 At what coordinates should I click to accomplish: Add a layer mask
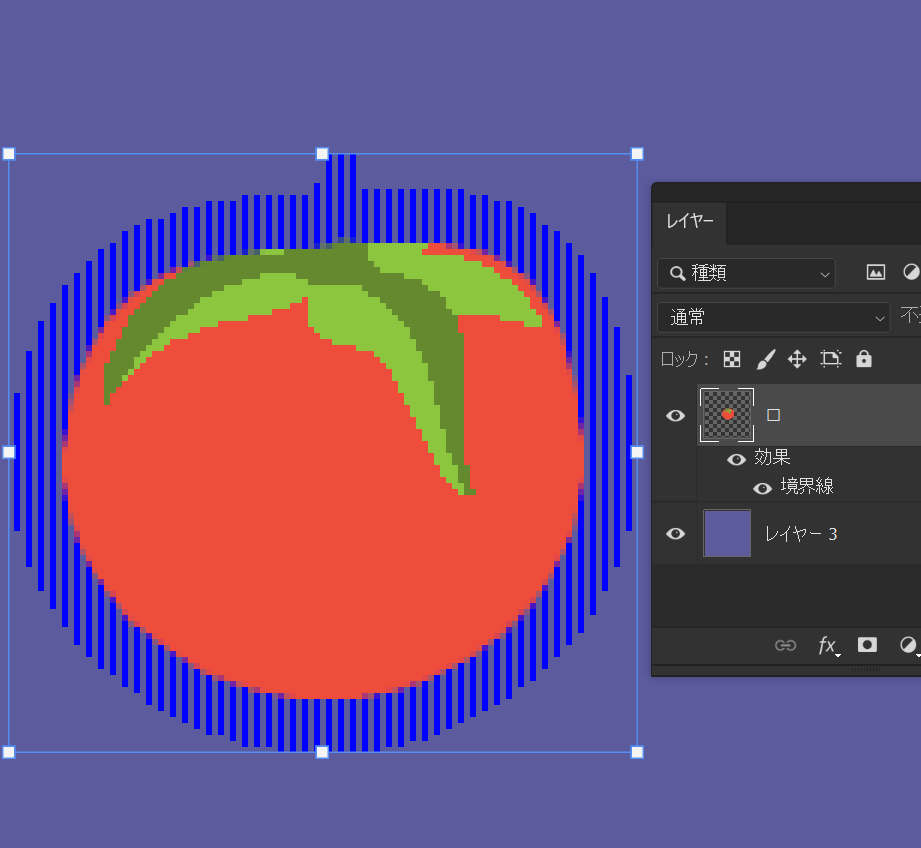click(867, 645)
